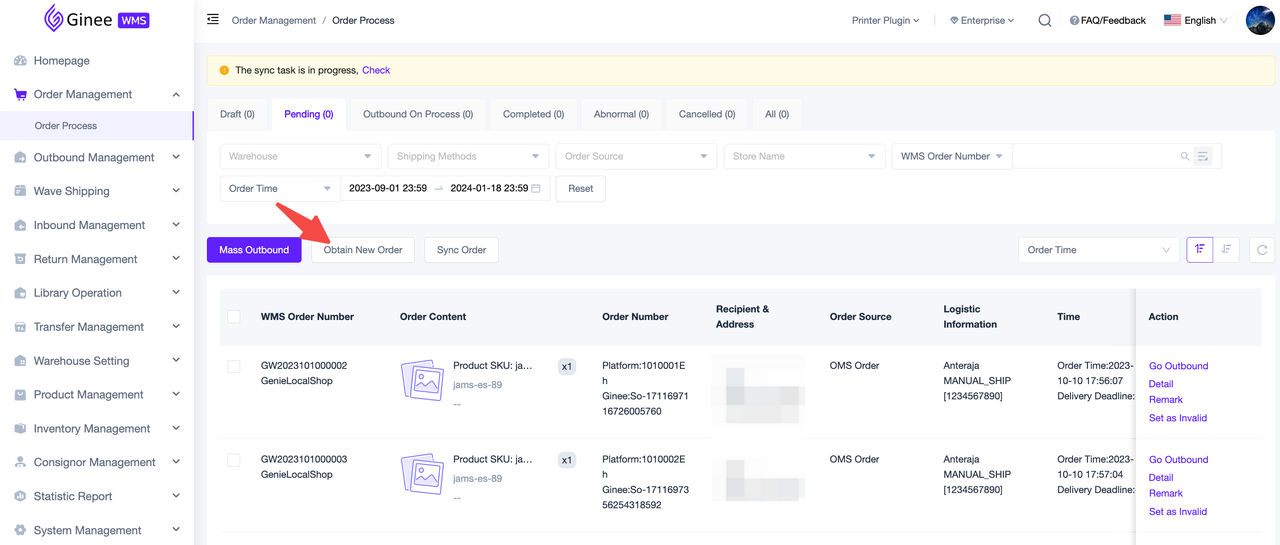Collapse the sidebar with the menu icon
The image size is (1280, 545).
tap(213, 19)
